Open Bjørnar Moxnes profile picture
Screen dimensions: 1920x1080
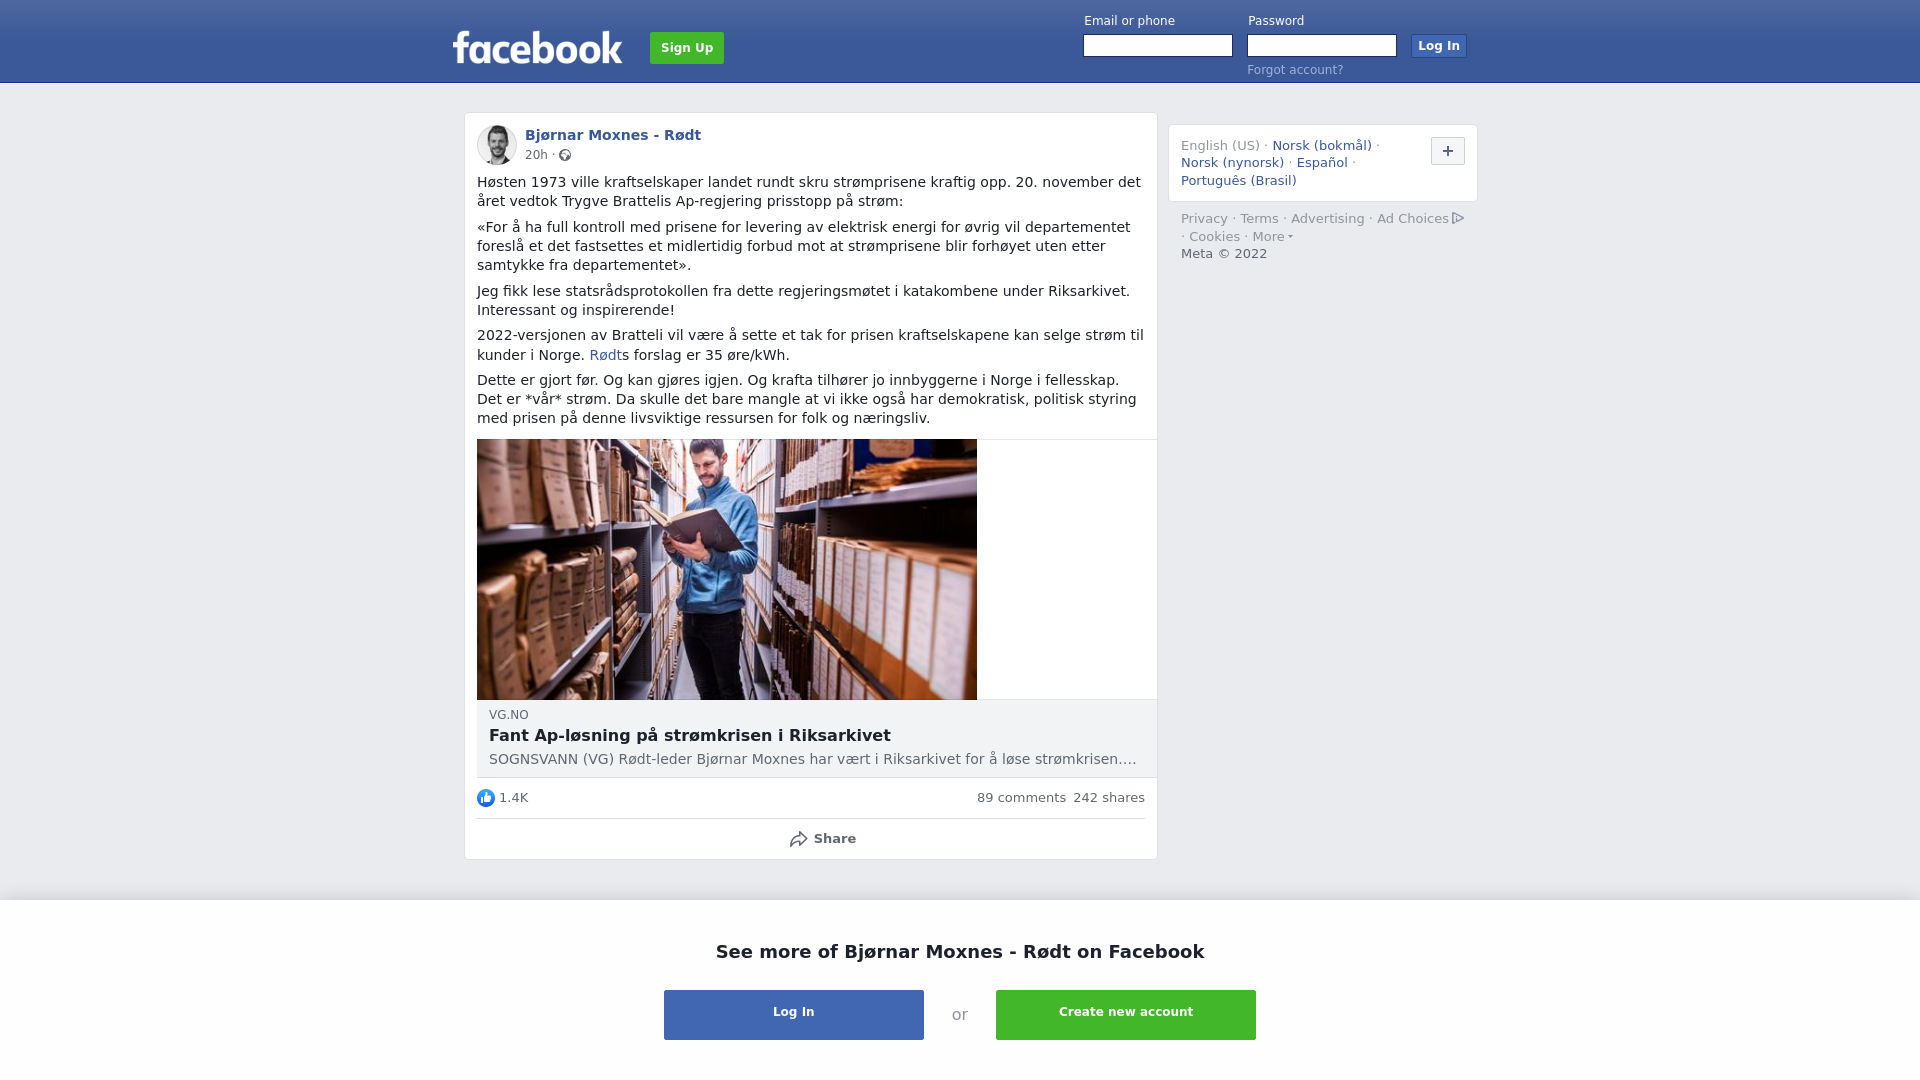point(497,145)
